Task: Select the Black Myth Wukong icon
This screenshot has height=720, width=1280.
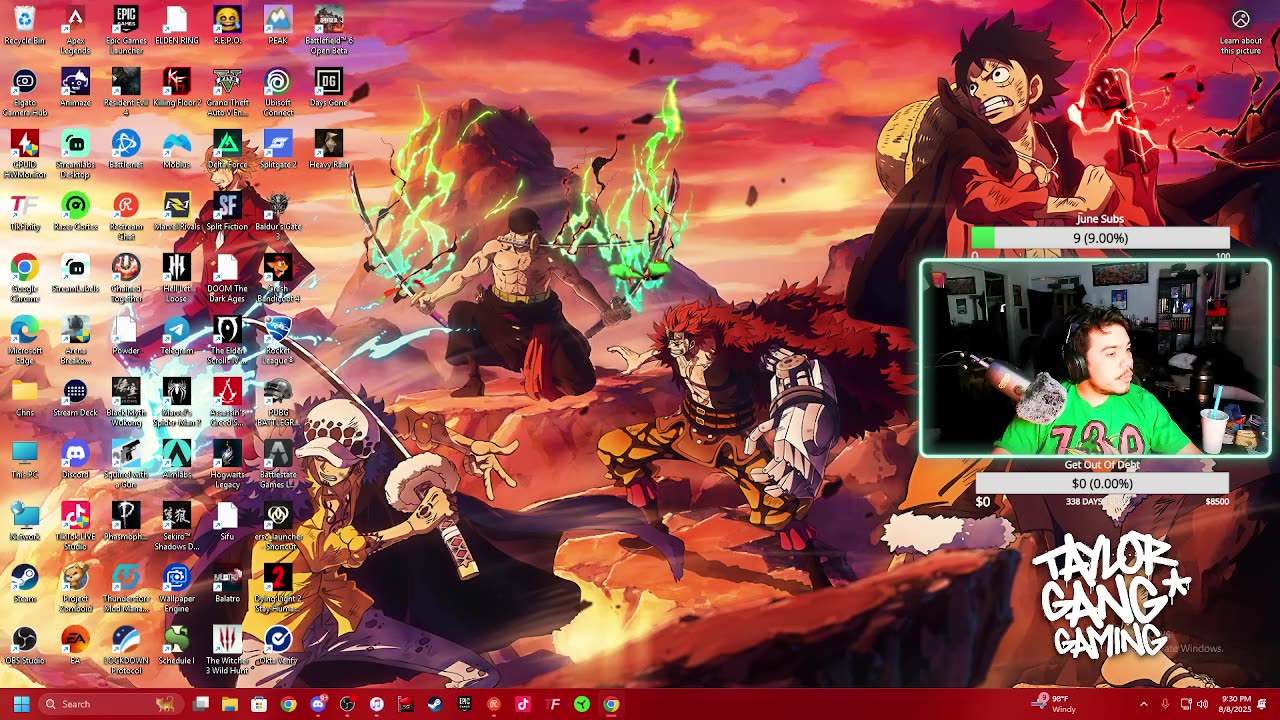Action: point(126,402)
